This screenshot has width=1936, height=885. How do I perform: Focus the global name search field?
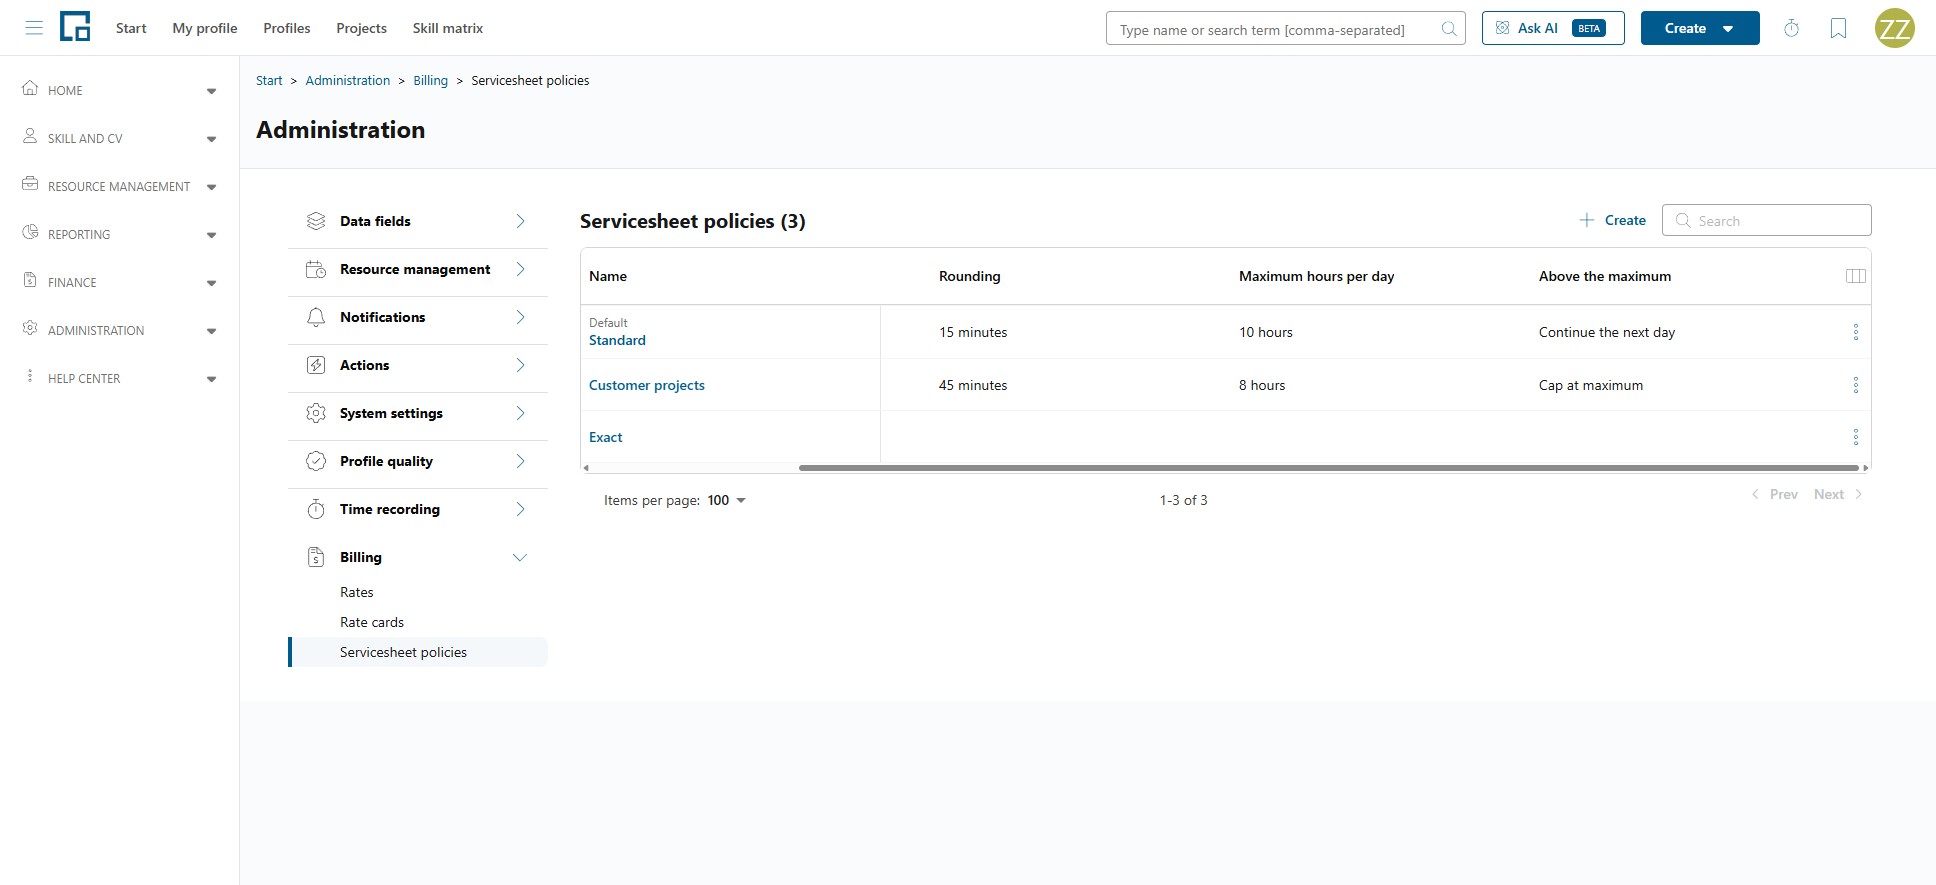pos(1286,28)
